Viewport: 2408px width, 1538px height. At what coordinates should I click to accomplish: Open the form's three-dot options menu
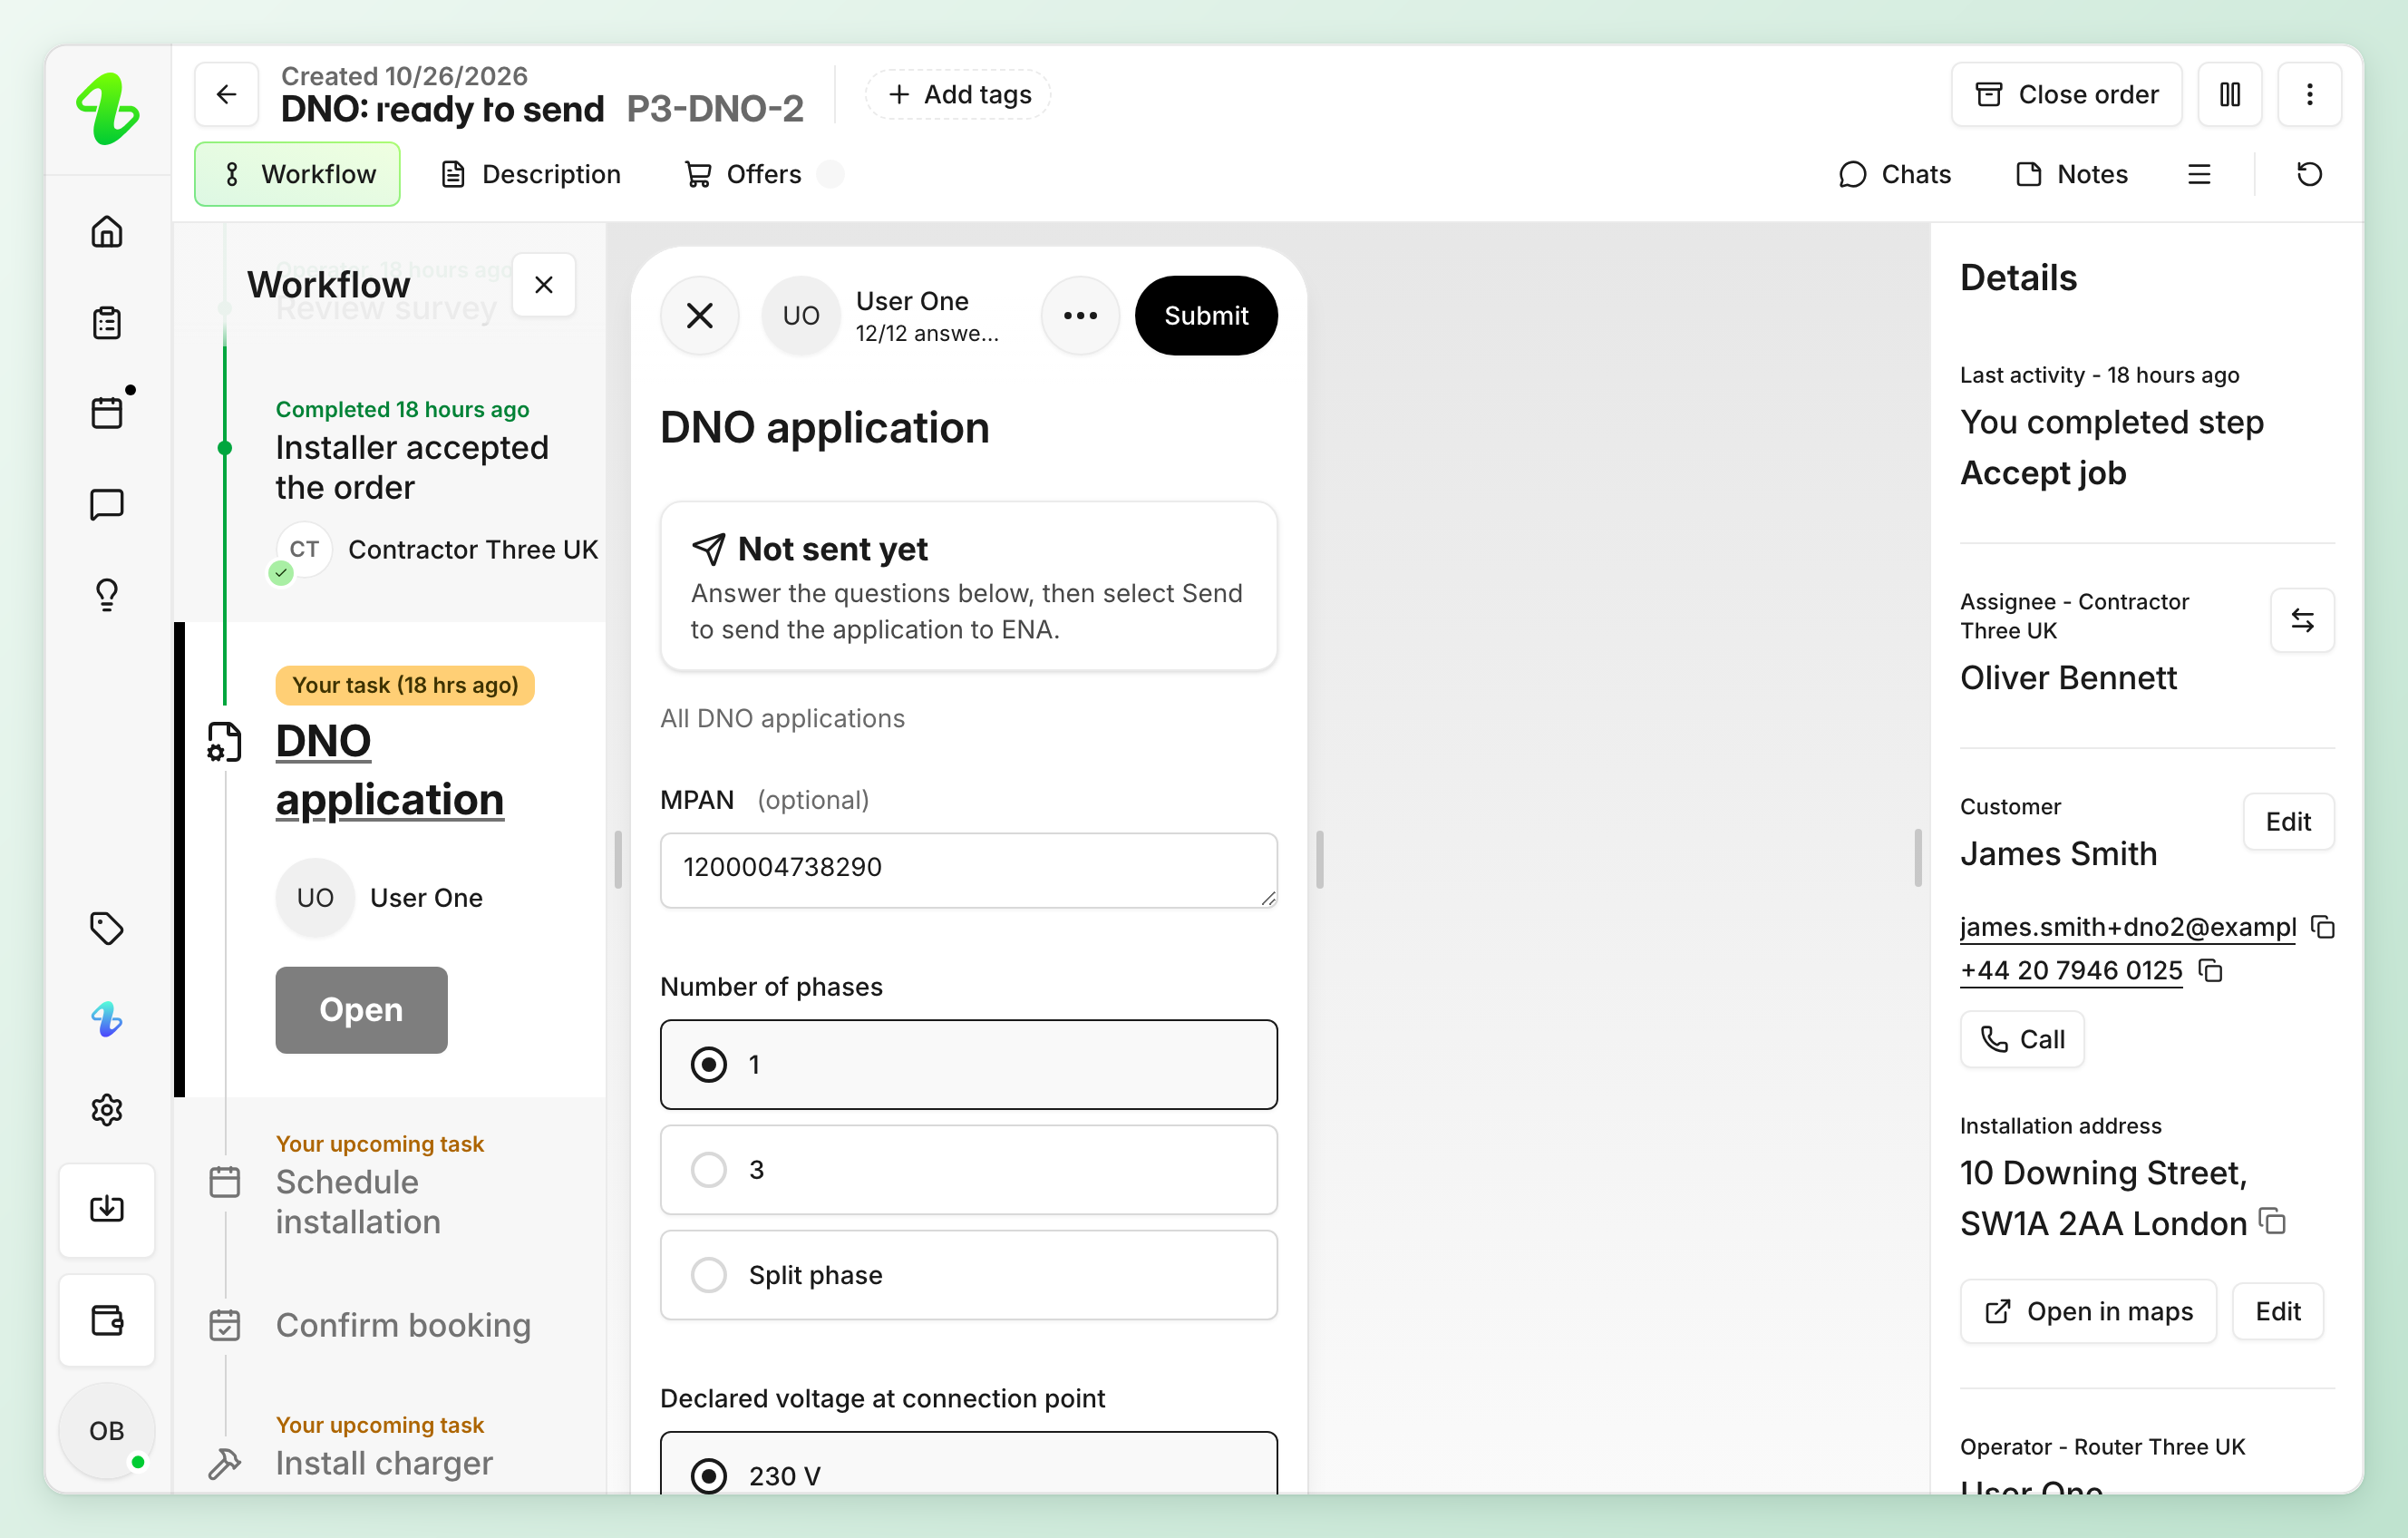(1080, 315)
